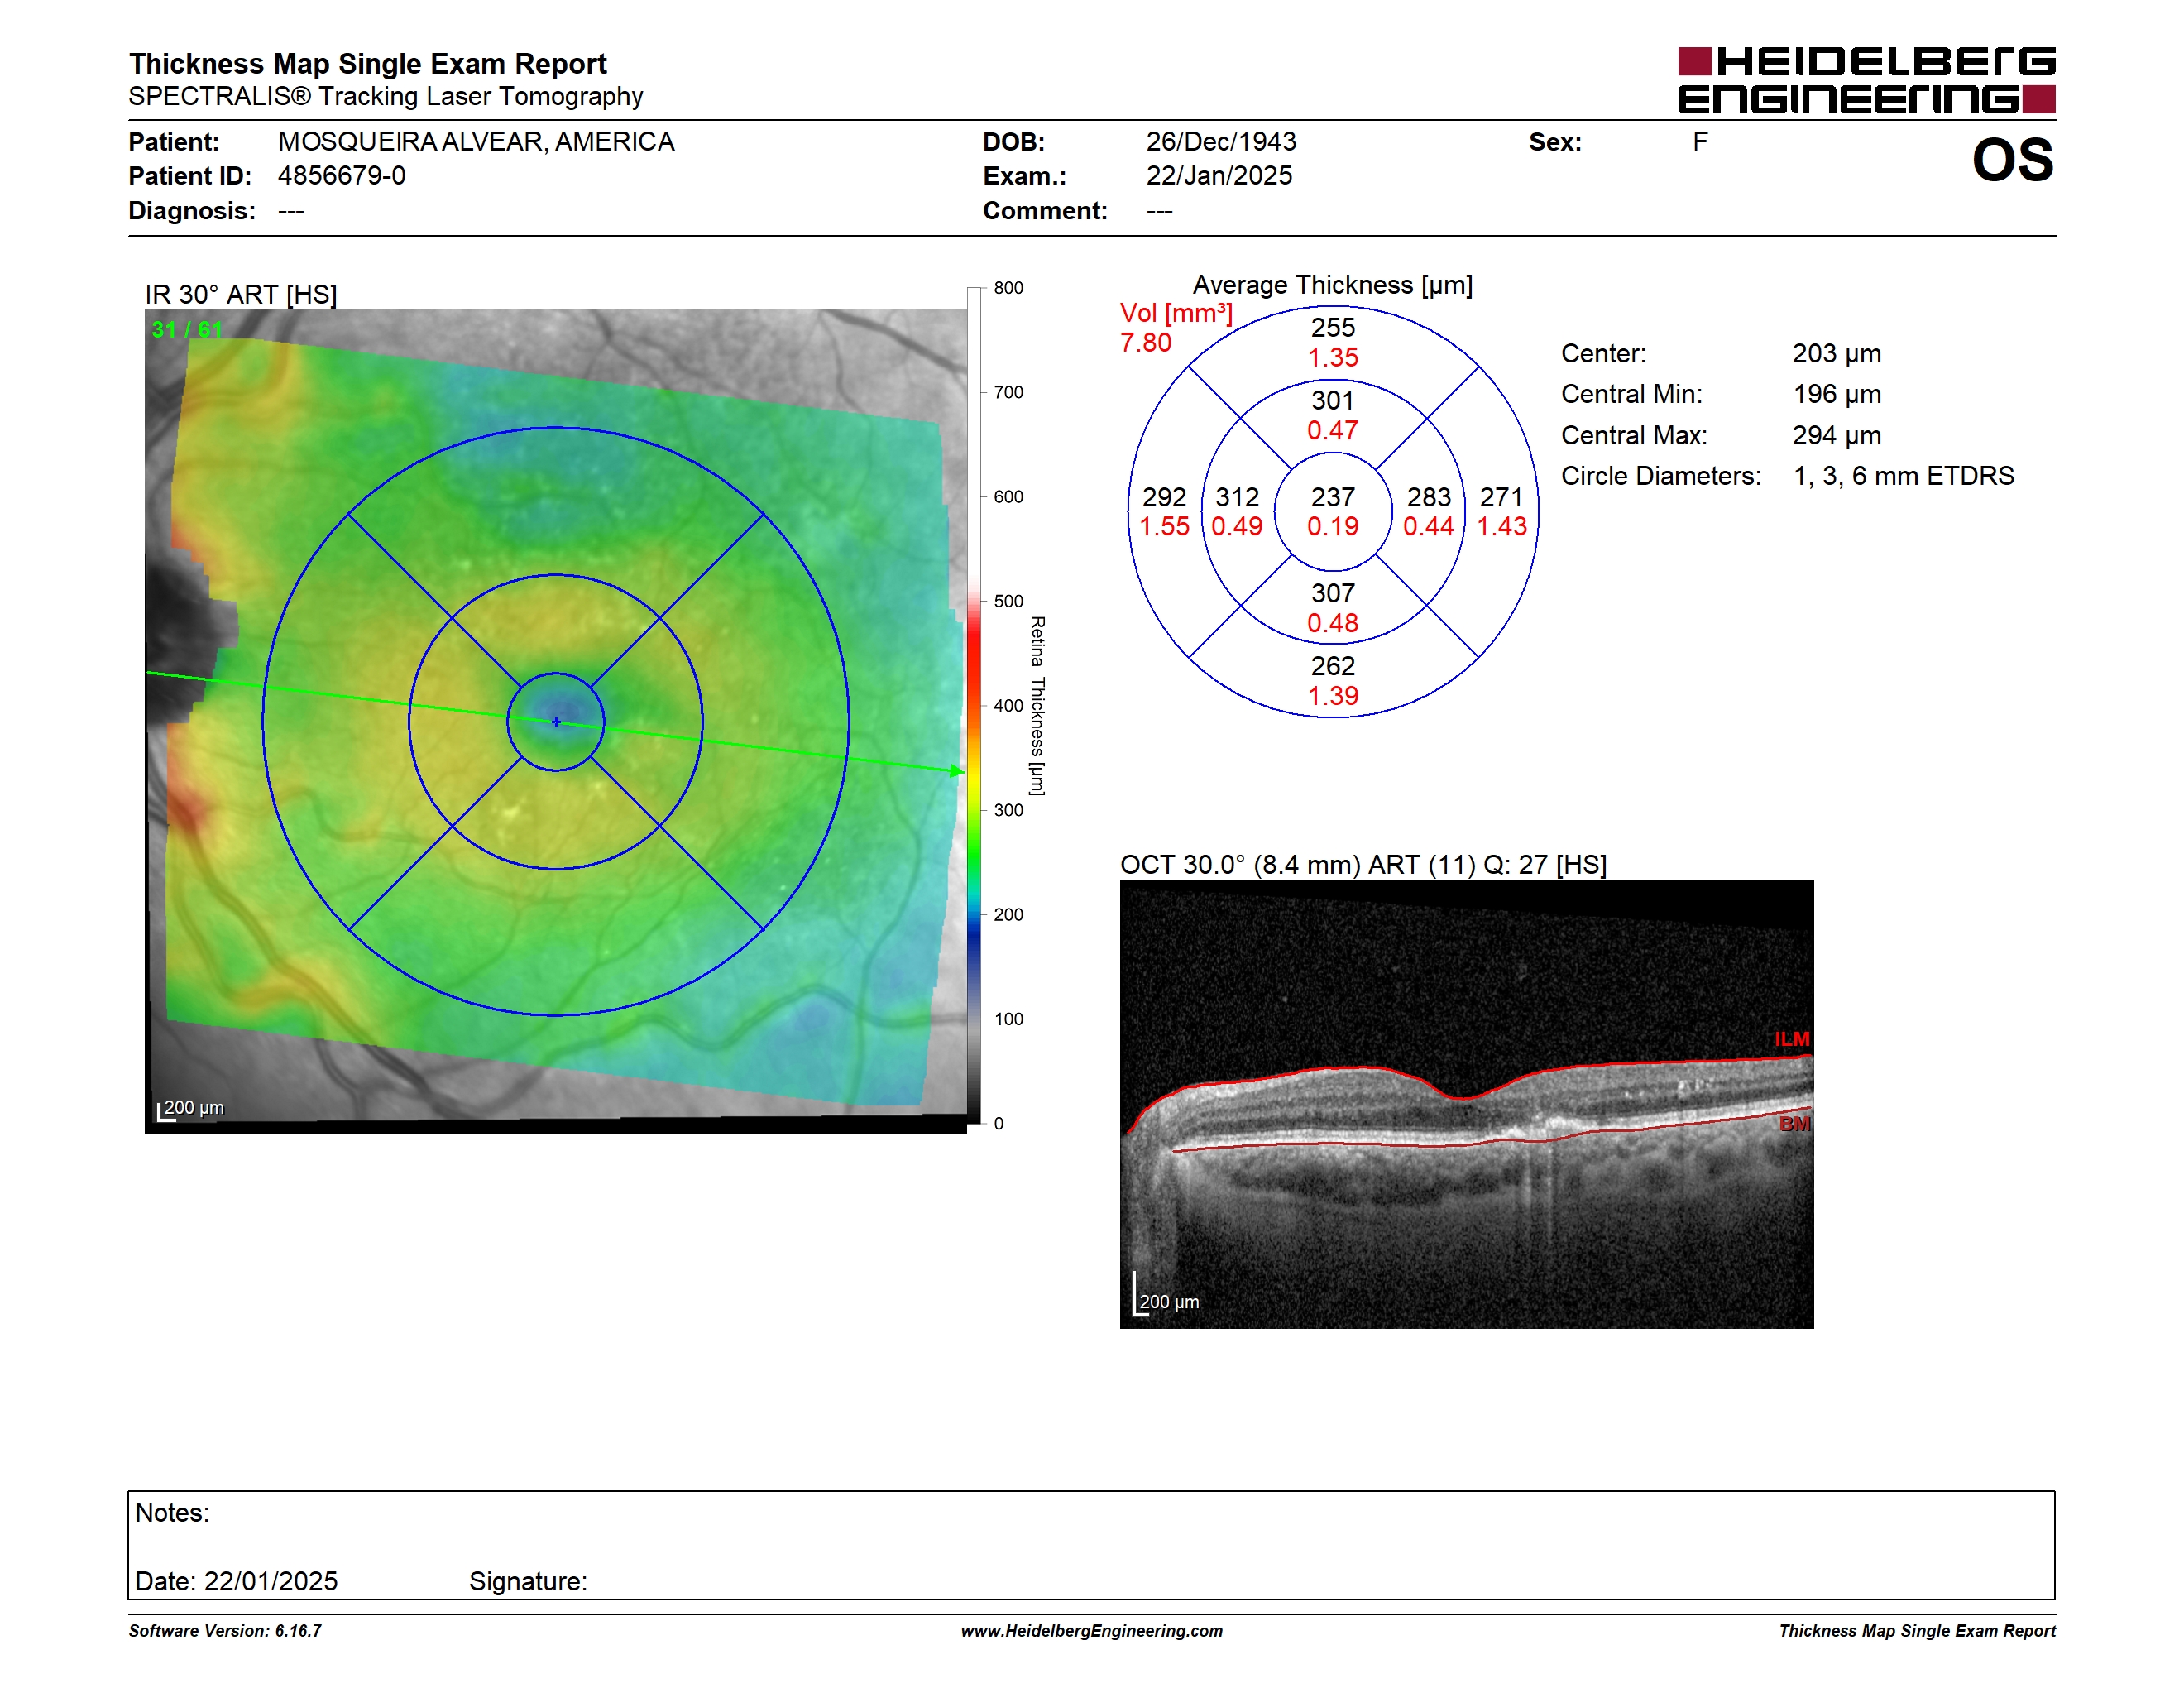Click the inner right sector thickness 283
2184x1688 pixels.
click(x=1429, y=497)
